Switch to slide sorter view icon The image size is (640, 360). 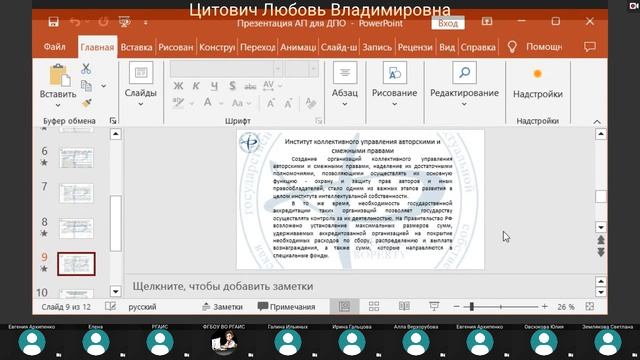(374, 307)
